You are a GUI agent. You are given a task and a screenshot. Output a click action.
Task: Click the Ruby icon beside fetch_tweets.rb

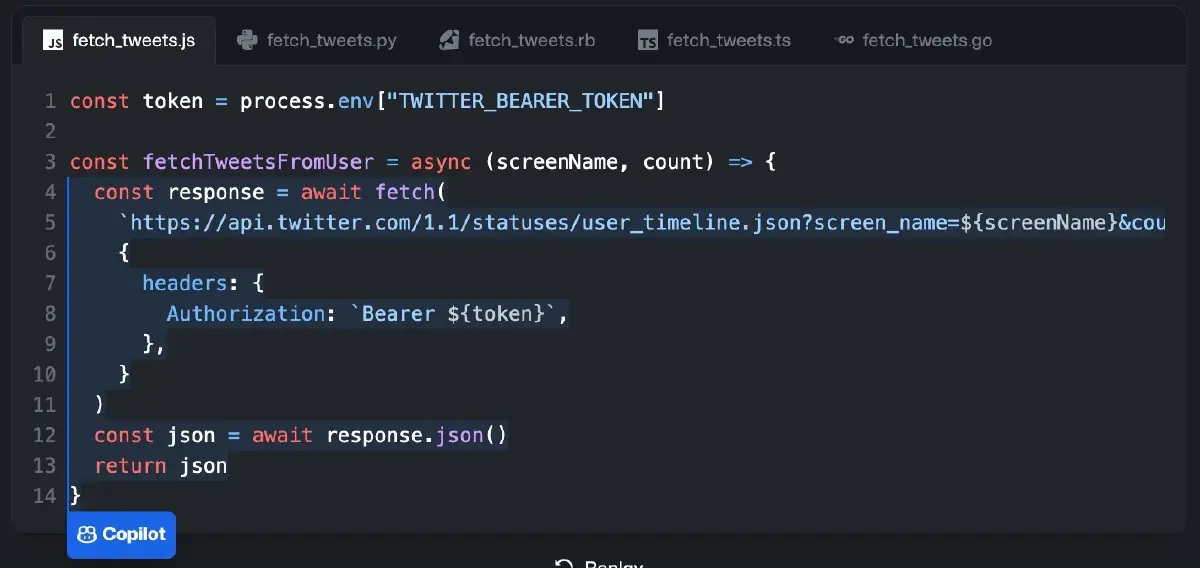[x=450, y=41]
